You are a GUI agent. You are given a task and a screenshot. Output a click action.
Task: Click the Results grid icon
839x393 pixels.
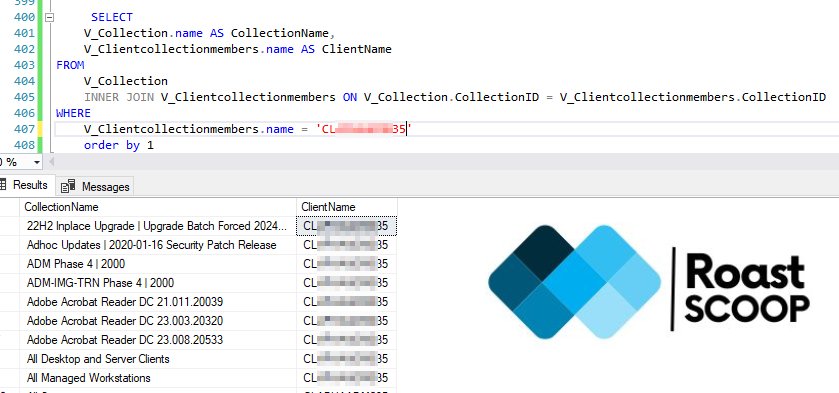[x=3, y=185]
